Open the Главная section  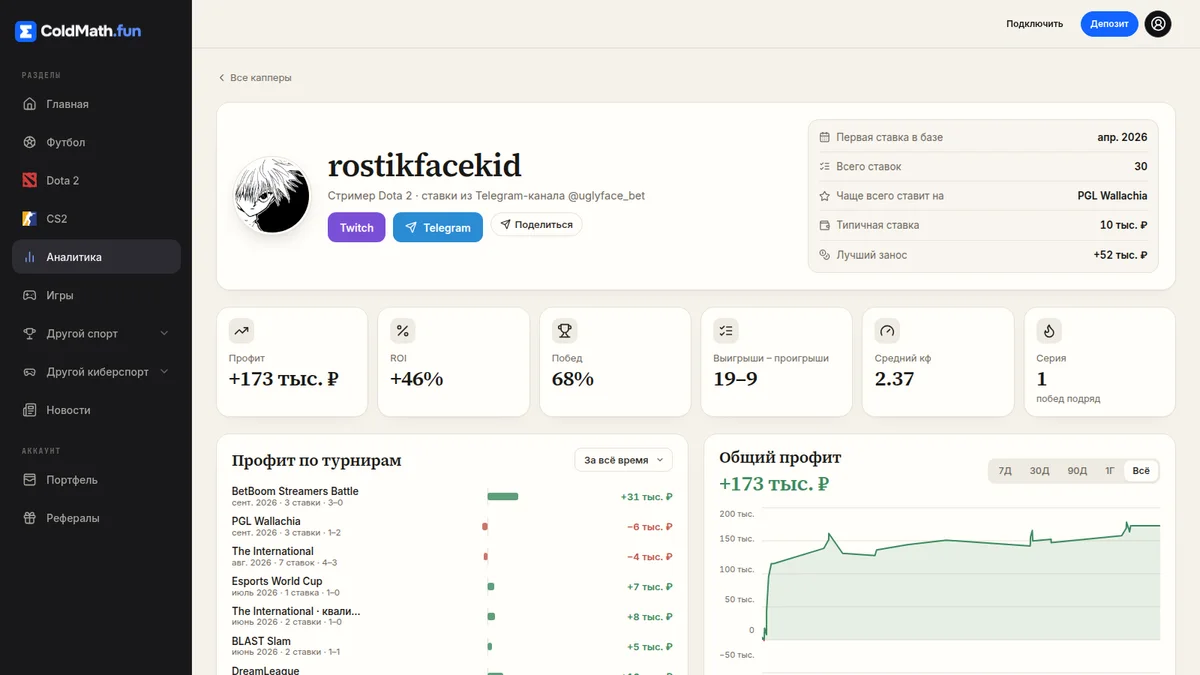coord(96,104)
